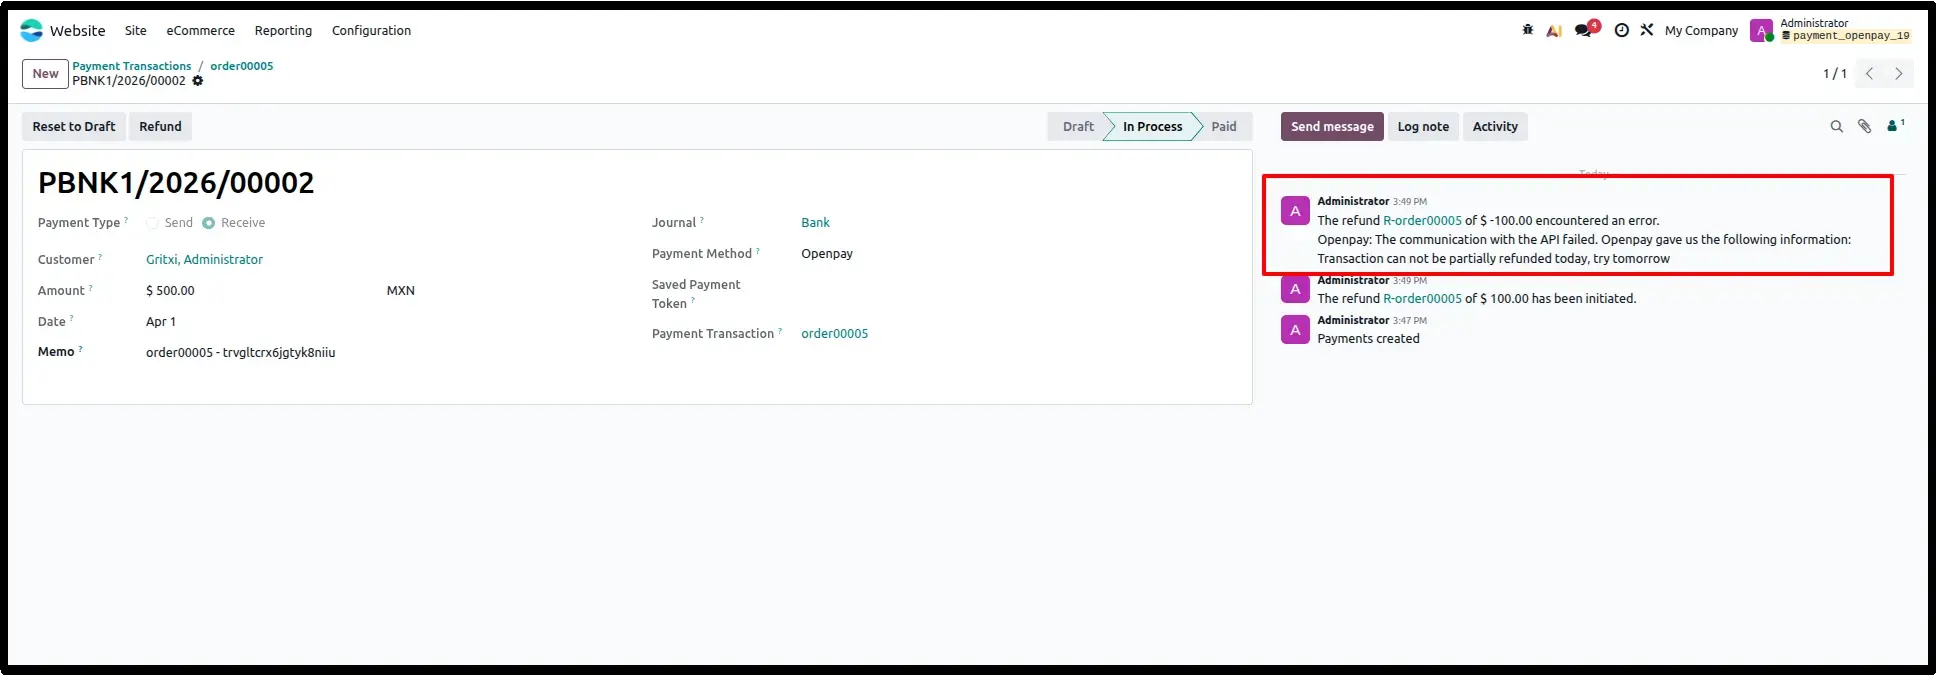Open Payment Transactions breadcrumb link
Screen dimensions: 1938x676
pyautogui.click(x=131, y=66)
